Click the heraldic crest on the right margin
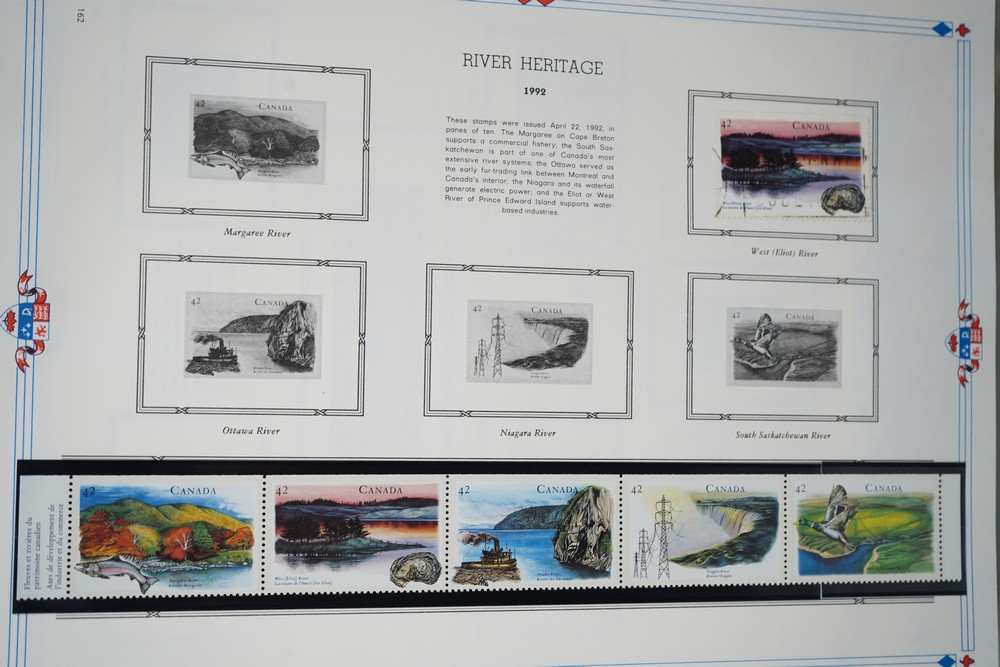Image resolution: width=1000 pixels, height=667 pixels. pos(967,342)
